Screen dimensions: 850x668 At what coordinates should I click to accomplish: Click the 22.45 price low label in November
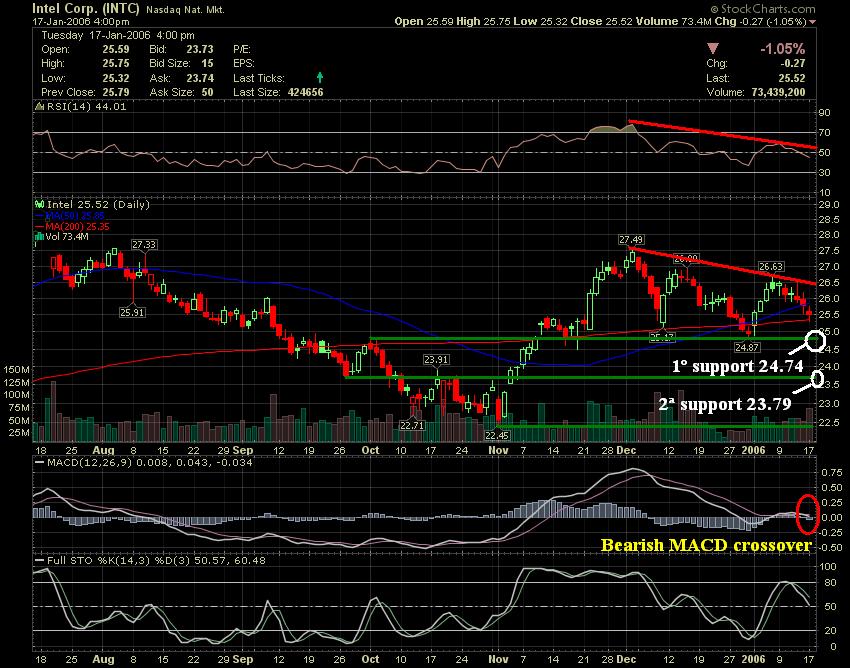(497, 435)
